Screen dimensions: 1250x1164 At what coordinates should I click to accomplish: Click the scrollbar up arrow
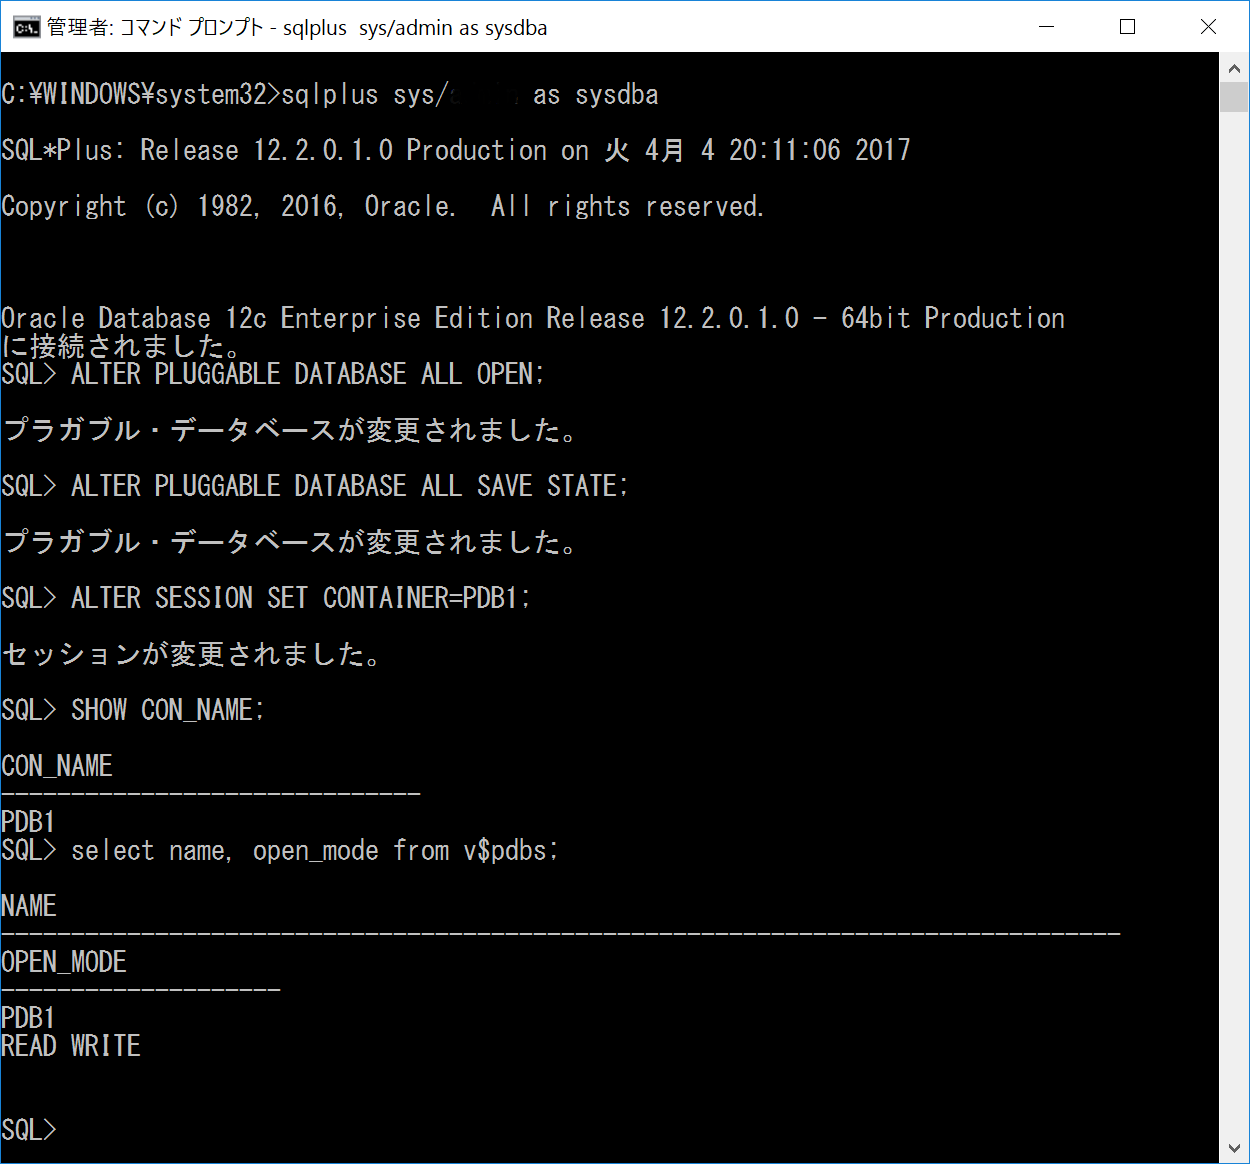[1234, 68]
